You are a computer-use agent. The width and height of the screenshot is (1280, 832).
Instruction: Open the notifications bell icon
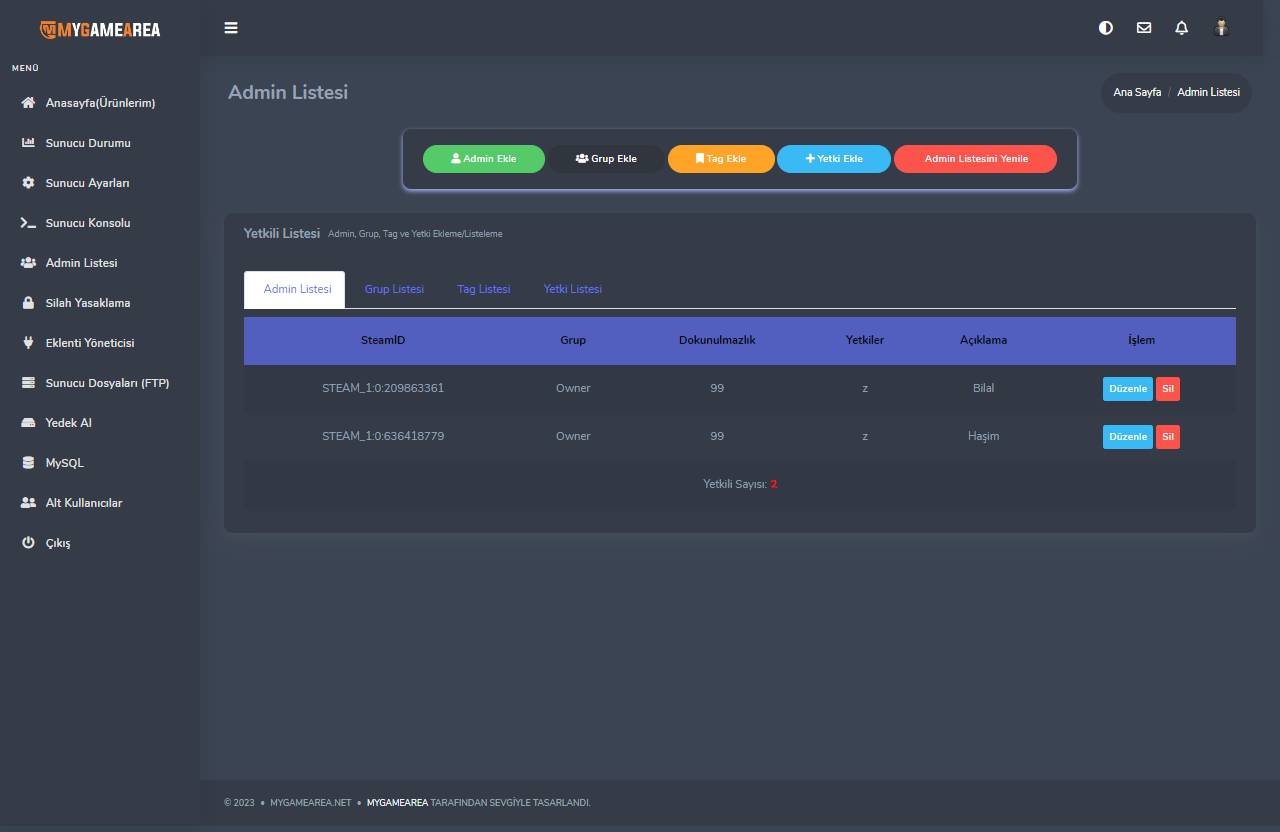point(1182,28)
